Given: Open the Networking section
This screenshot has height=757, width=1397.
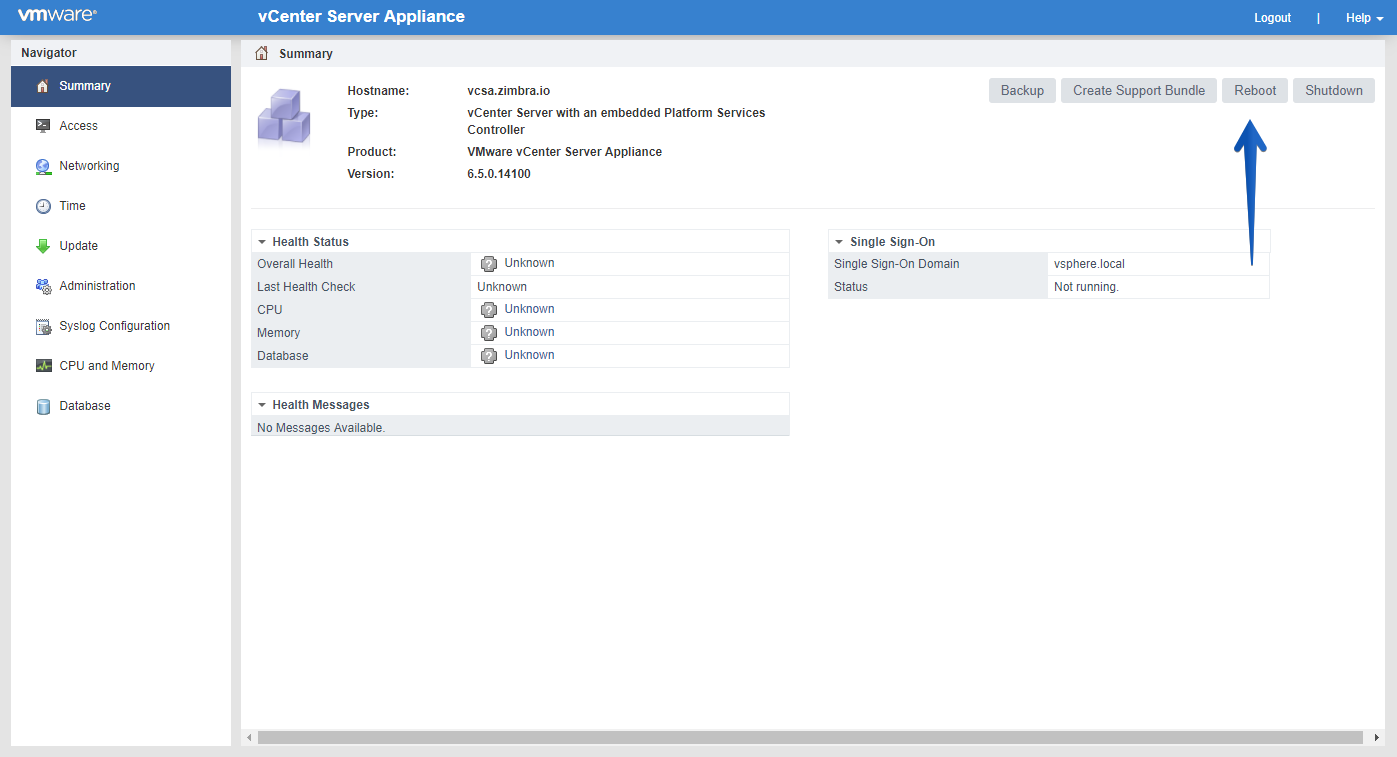Looking at the screenshot, I should 121,166.
